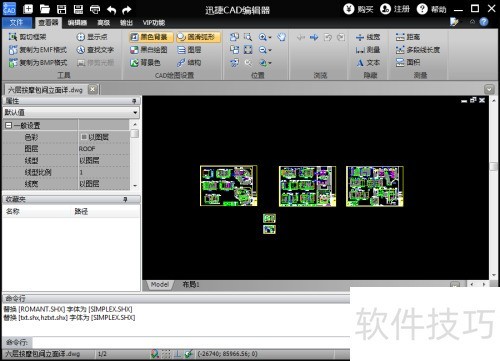500x361 pixels.
Task: Toggle hiding of 文本 text
Action: (x=368, y=62)
